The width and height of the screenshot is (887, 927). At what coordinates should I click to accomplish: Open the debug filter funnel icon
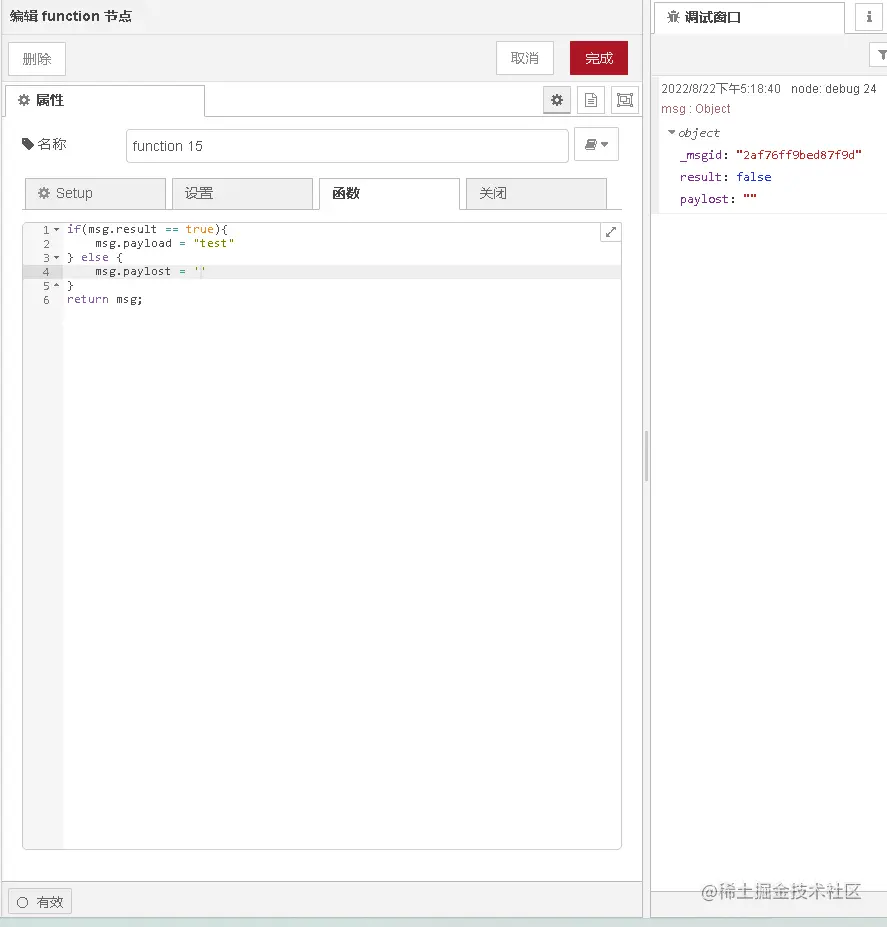pos(881,56)
